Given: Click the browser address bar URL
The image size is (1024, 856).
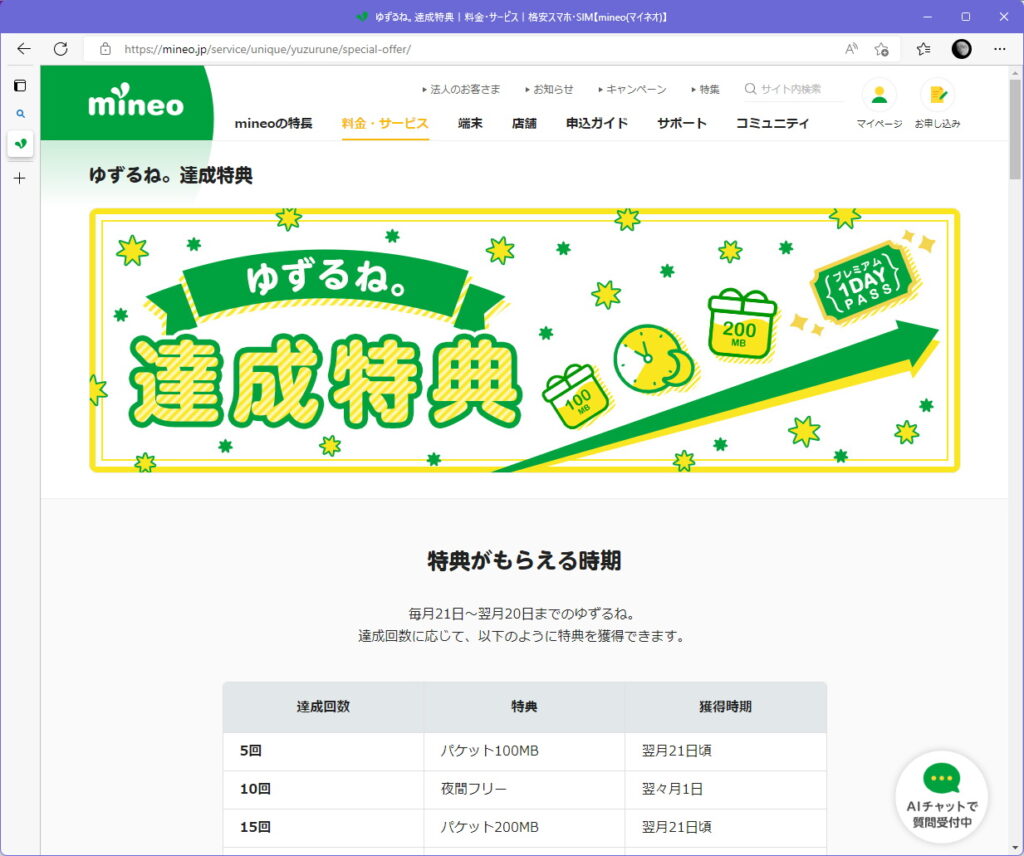Looking at the screenshot, I should (x=267, y=49).
